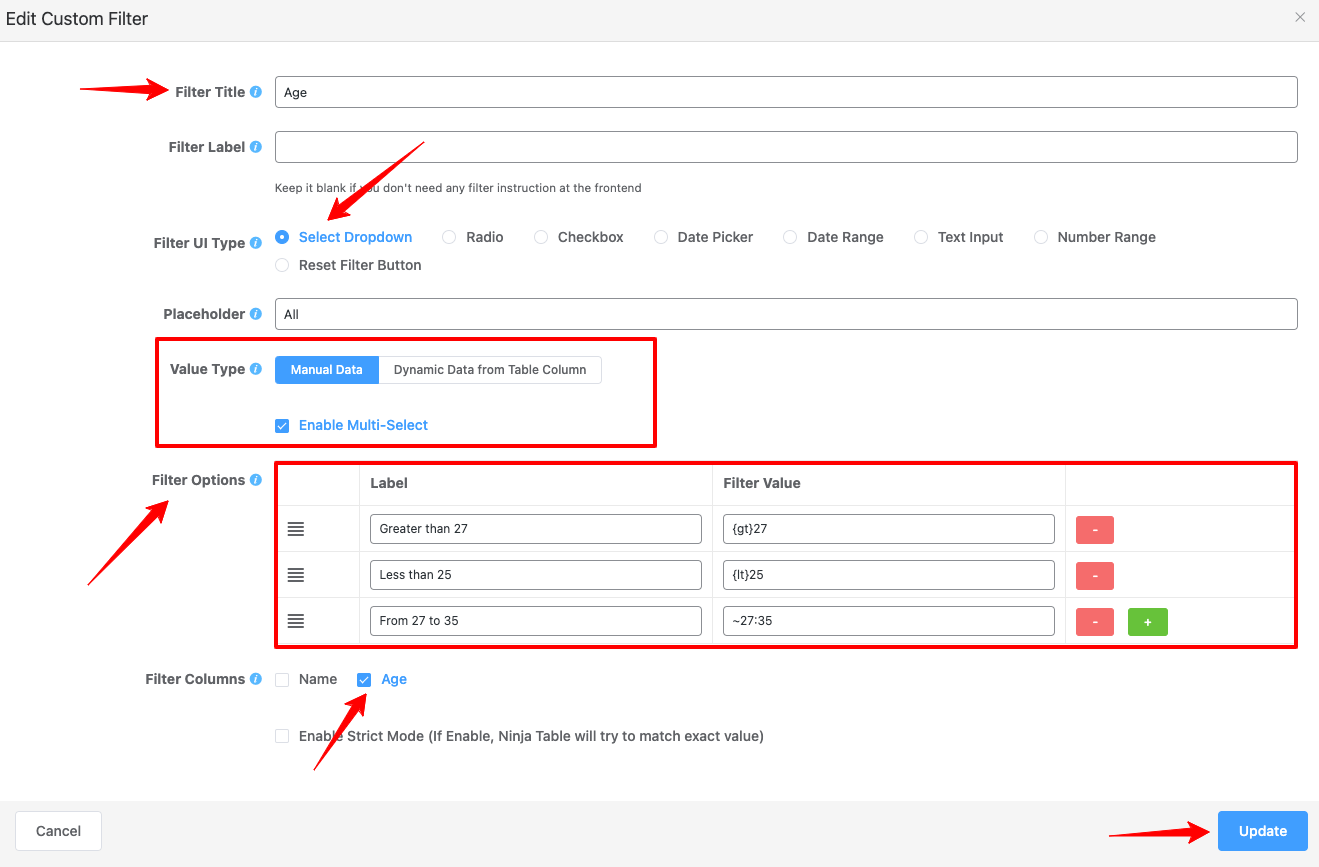The width and height of the screenshot is (1319, 867).
Task: Remove the From 27 to 35 option row
Action: 1095,621
